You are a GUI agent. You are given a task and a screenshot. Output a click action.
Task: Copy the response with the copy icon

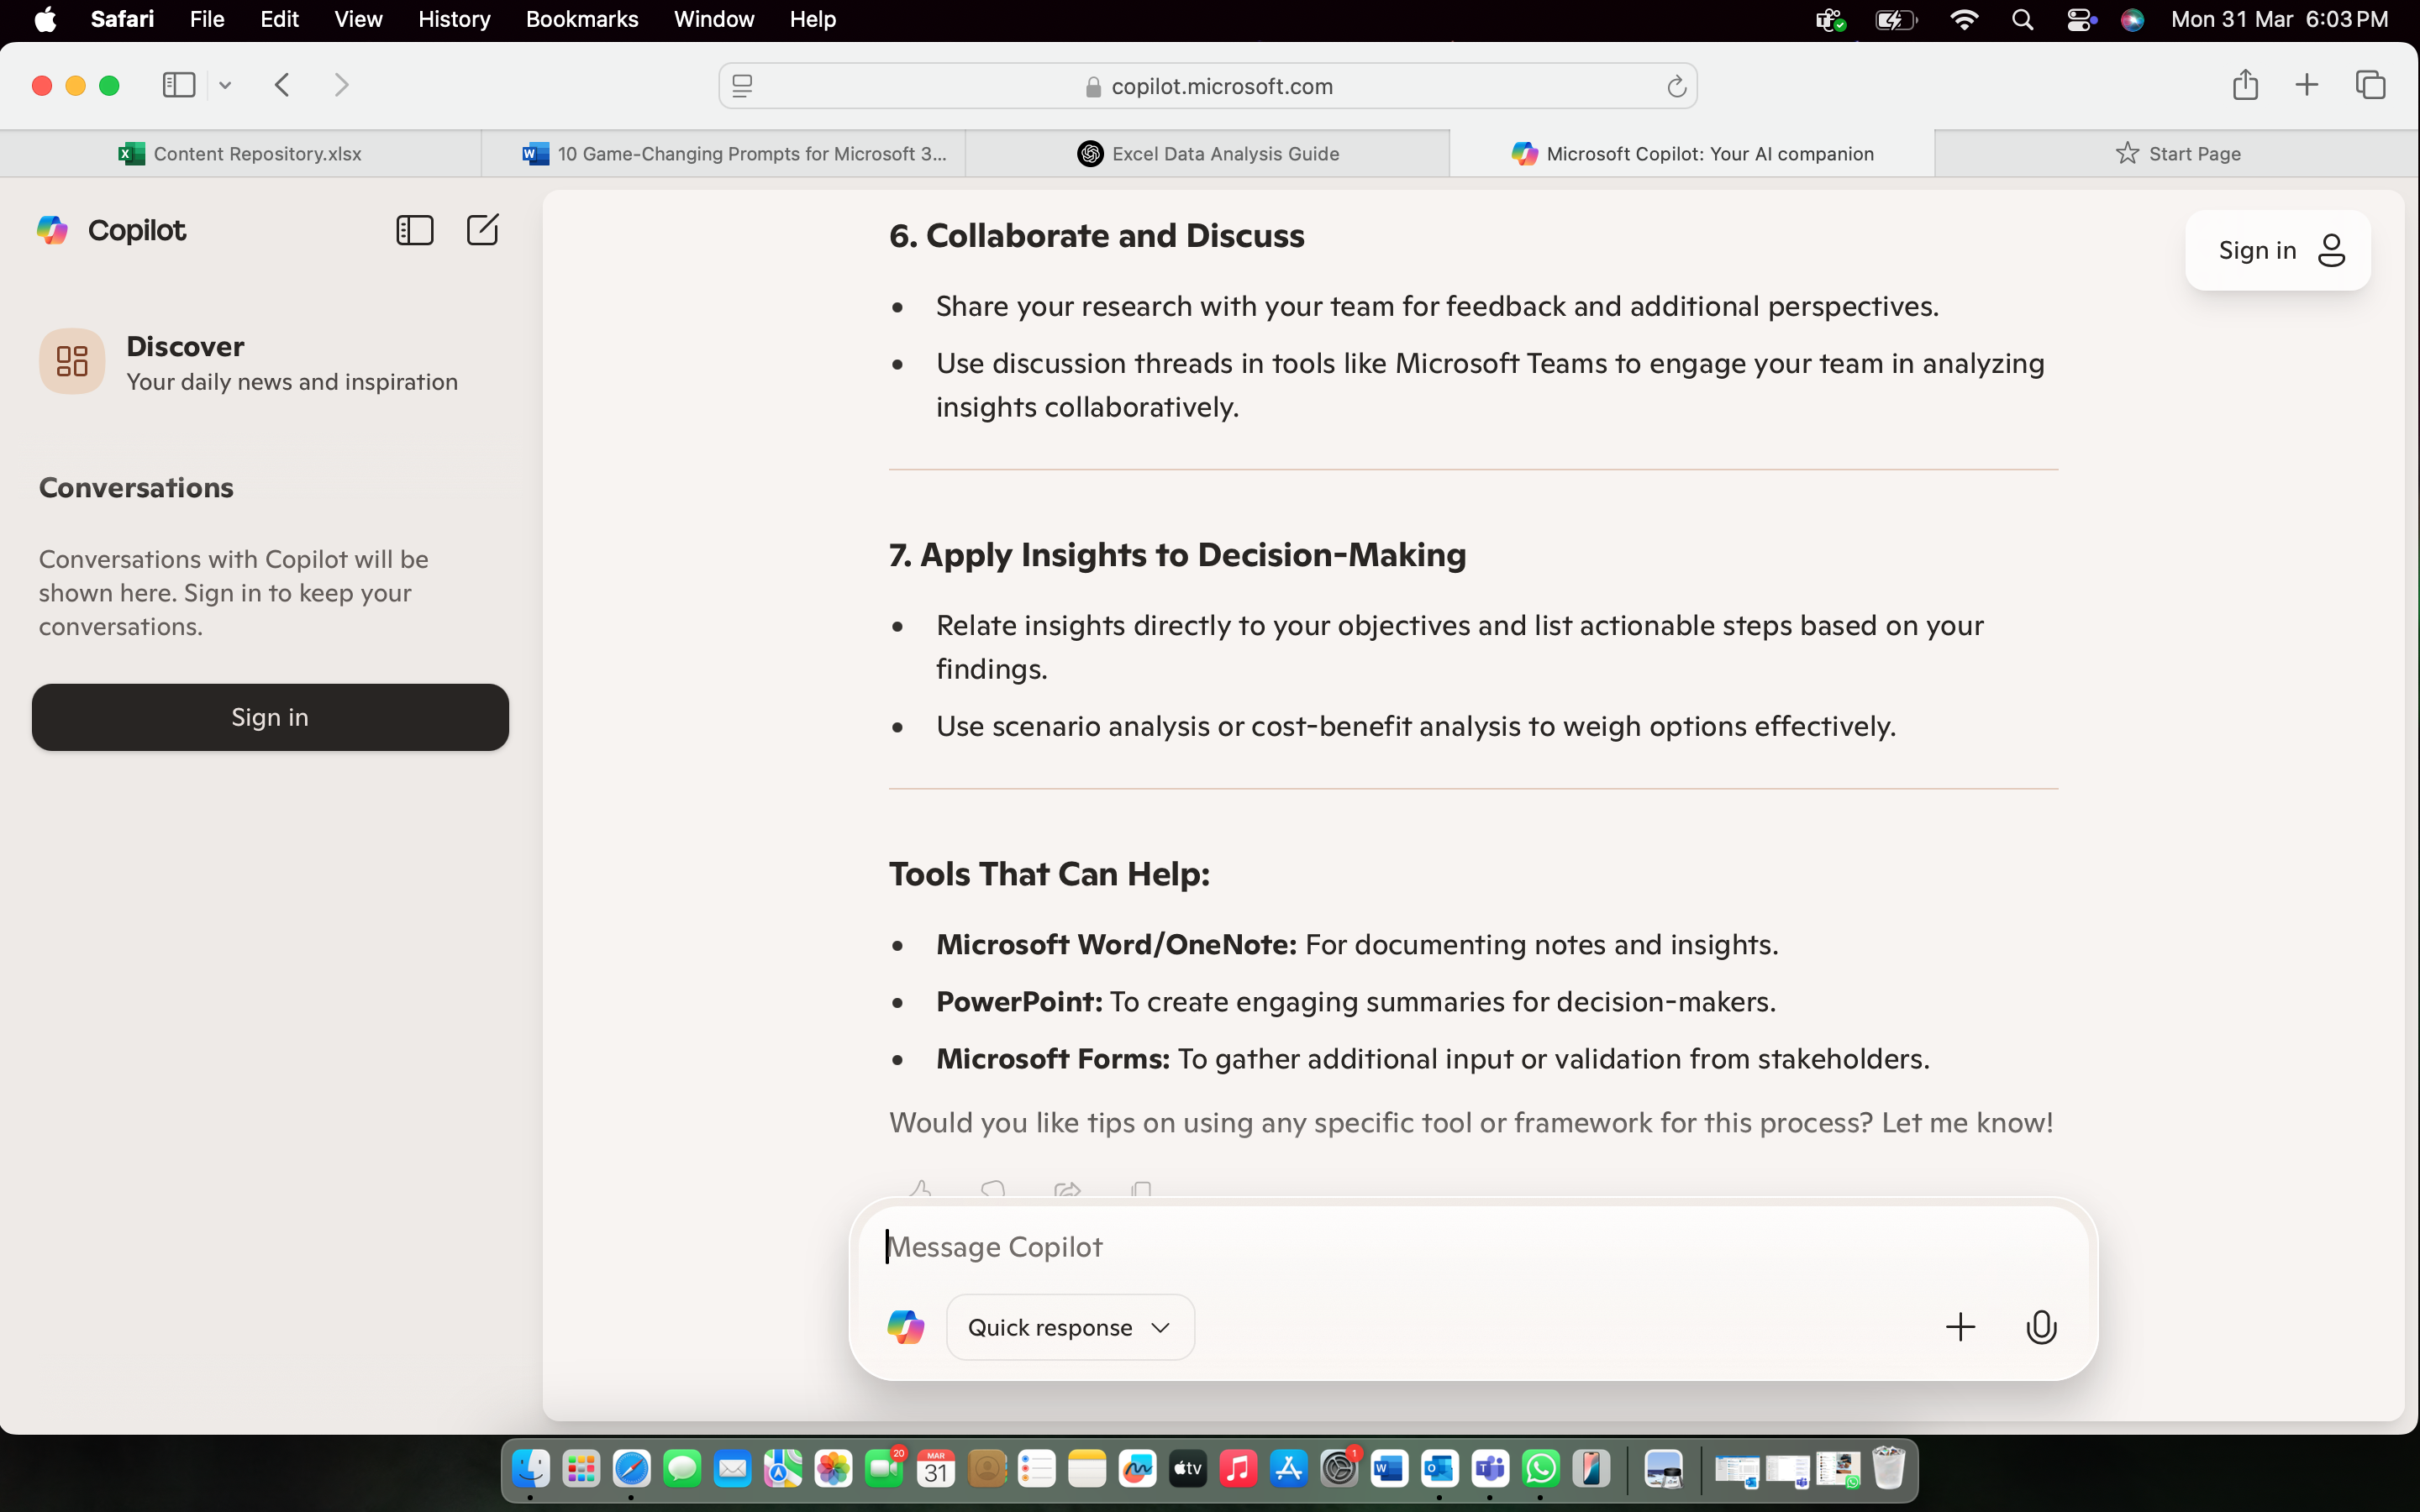[1141, 1190]
